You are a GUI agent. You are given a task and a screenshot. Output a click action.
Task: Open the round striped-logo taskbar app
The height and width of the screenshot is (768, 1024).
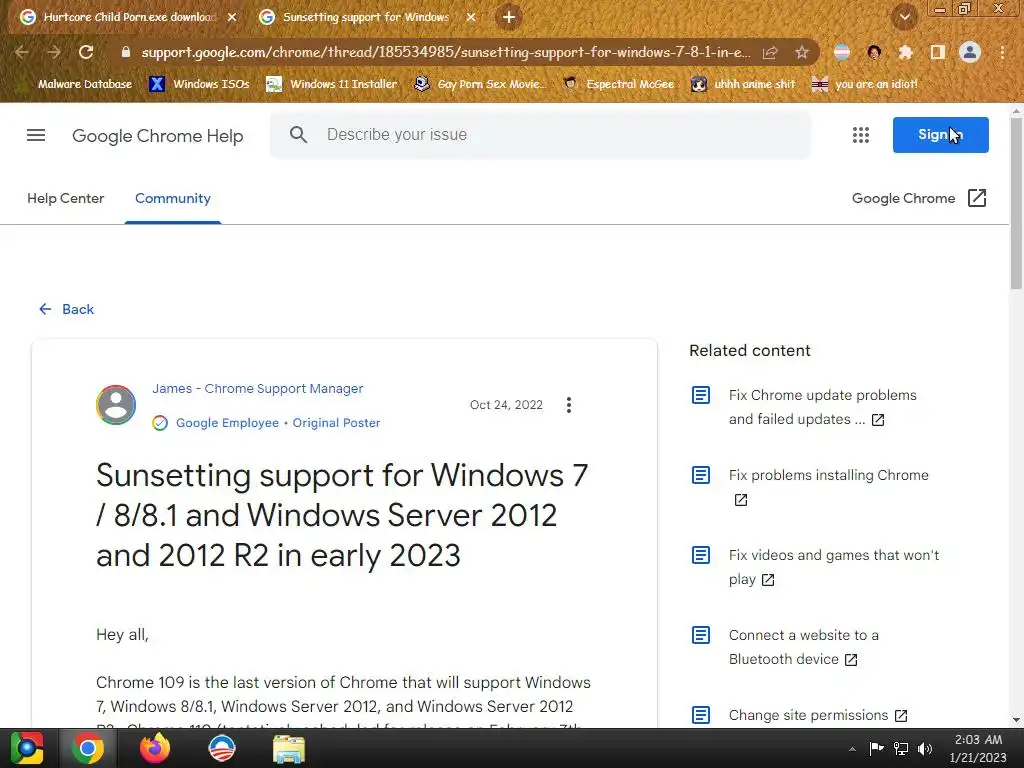tap(221, 748)
